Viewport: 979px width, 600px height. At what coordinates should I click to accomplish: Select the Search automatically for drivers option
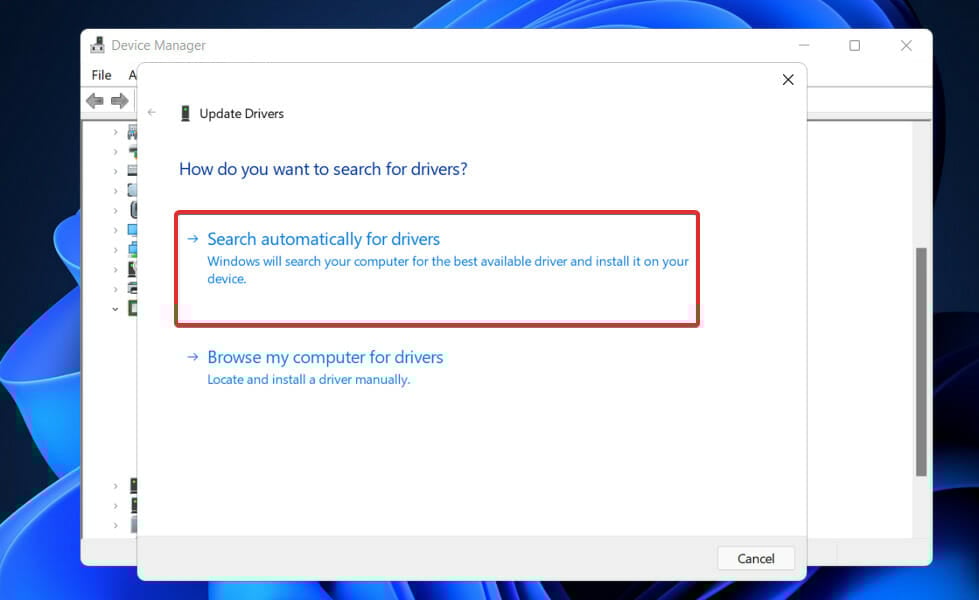tap(322, 239)
